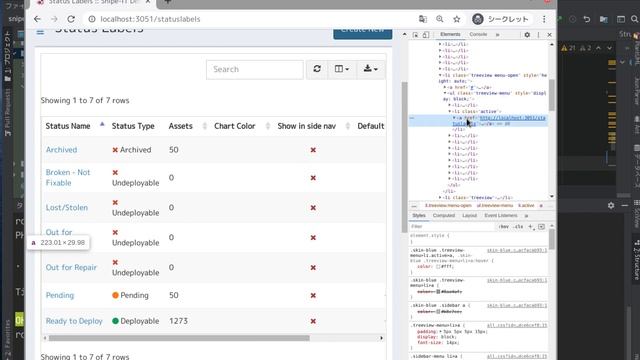Switch to DevTools Console tab
The image size is (640, 360).
(478, 35)
